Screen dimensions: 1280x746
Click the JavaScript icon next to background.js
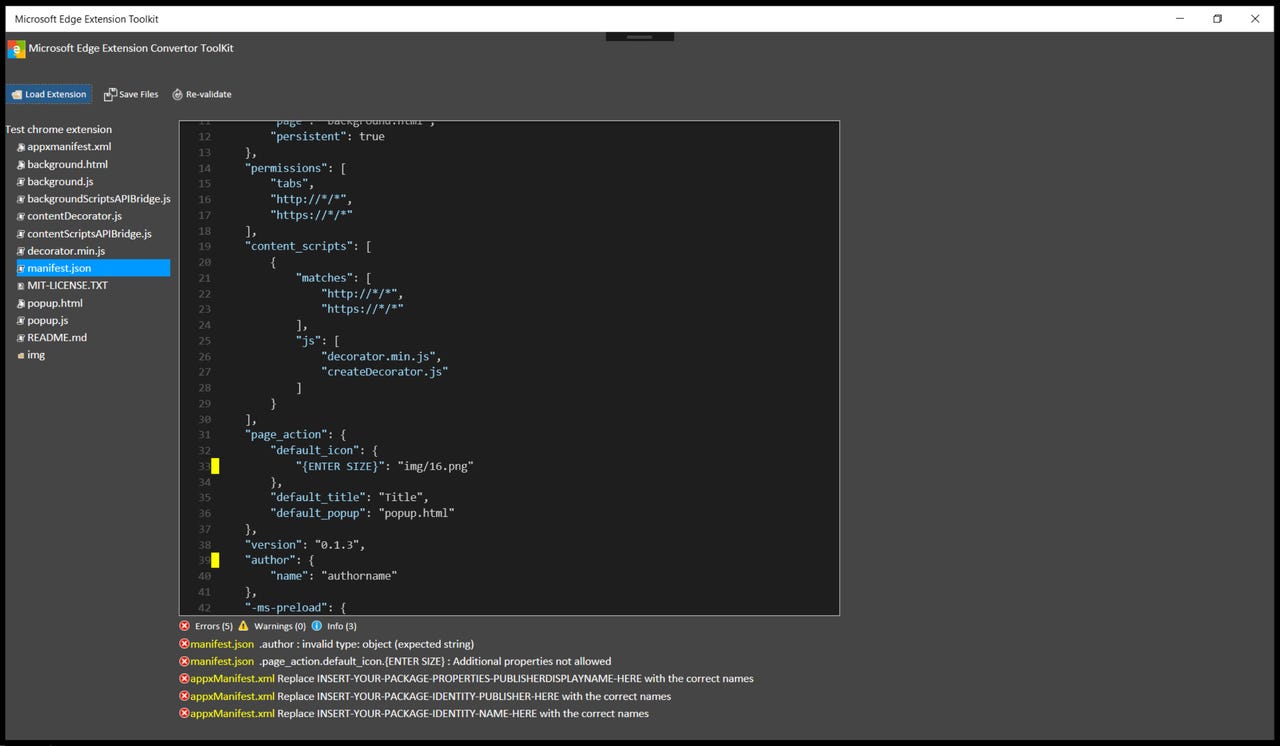coord(20,181)
